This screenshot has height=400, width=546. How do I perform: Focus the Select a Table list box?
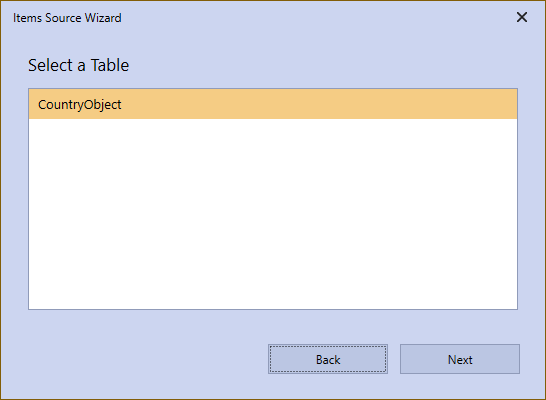pyautogui.click(x=273, y=199)
